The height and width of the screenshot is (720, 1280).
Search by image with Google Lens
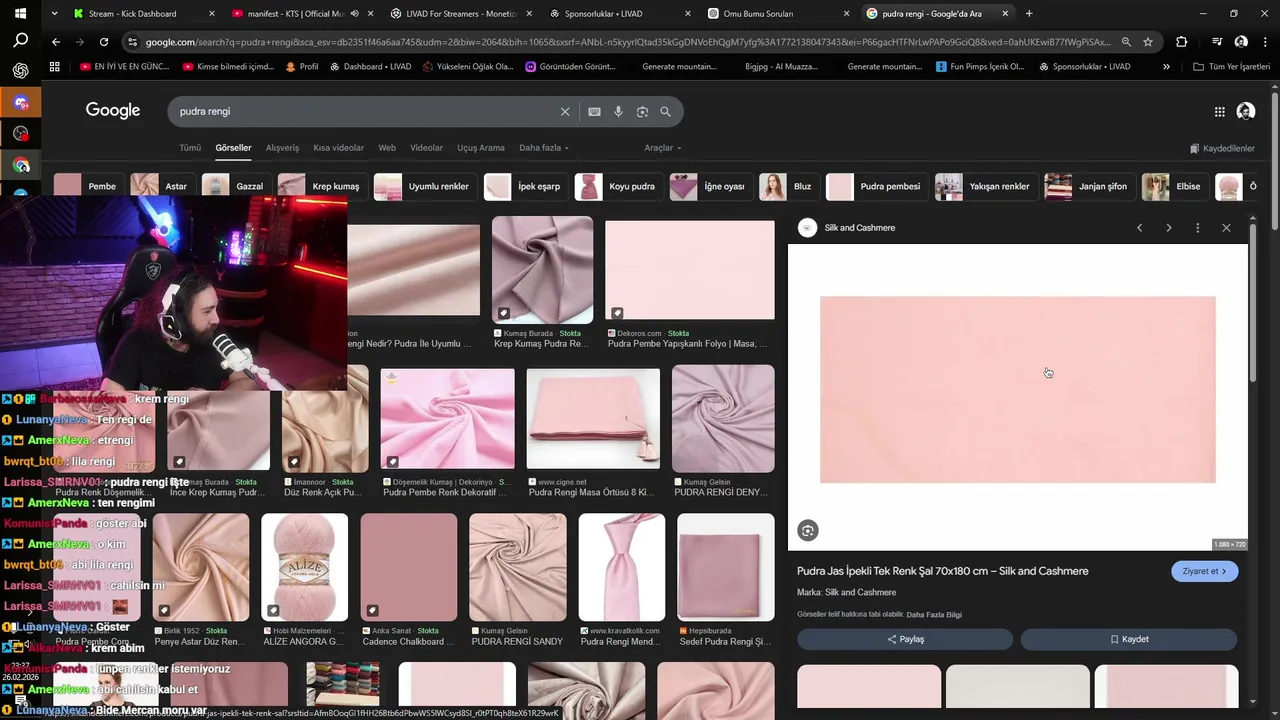click(642, 112)
